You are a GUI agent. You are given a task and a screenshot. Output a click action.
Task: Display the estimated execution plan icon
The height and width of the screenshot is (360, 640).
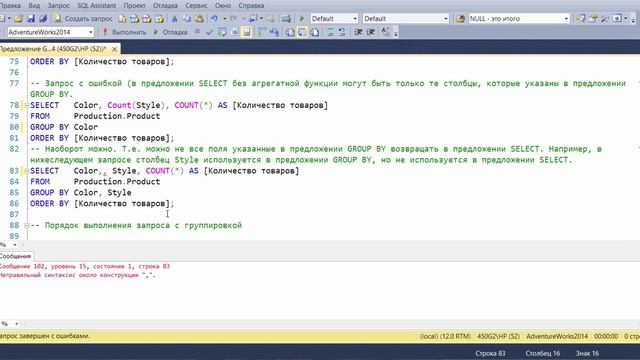(x=222, y=32)
